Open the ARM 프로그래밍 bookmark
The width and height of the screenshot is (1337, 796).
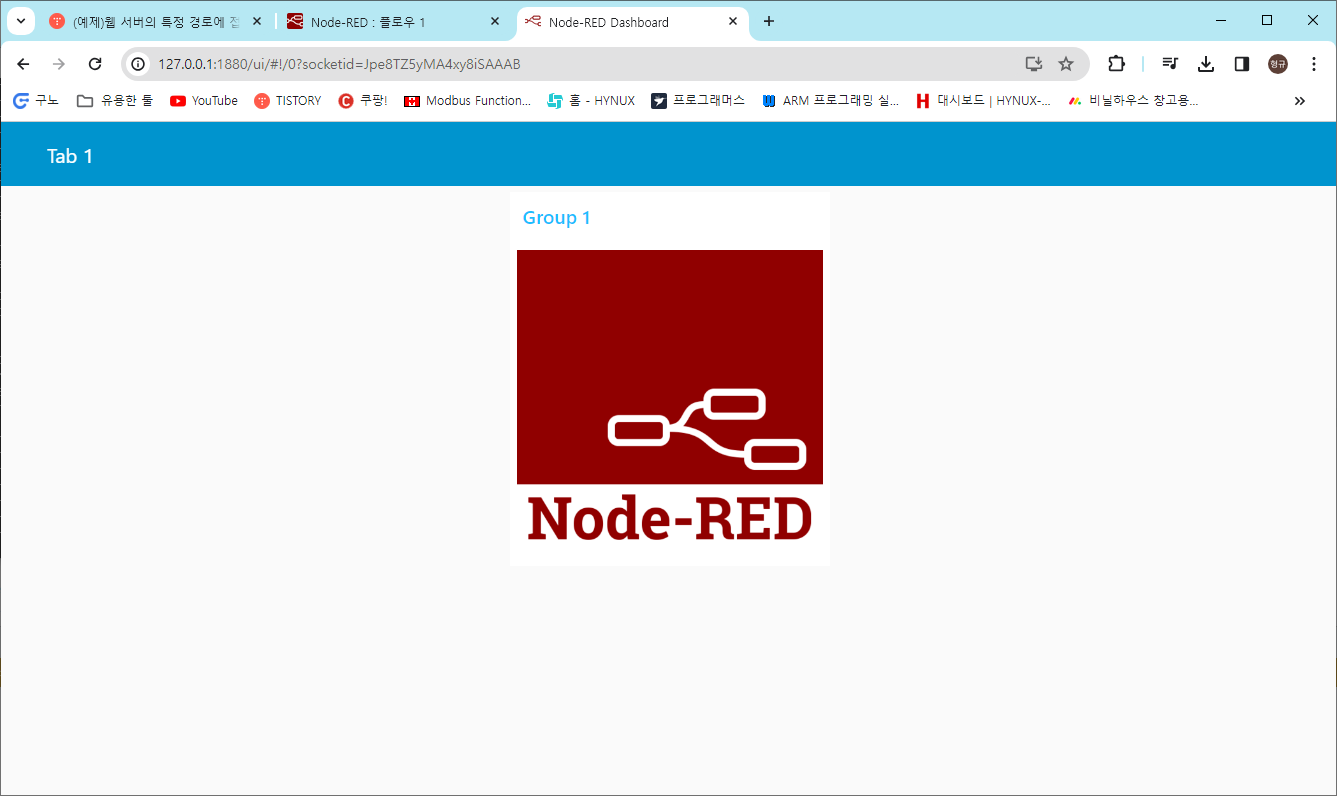831,101
